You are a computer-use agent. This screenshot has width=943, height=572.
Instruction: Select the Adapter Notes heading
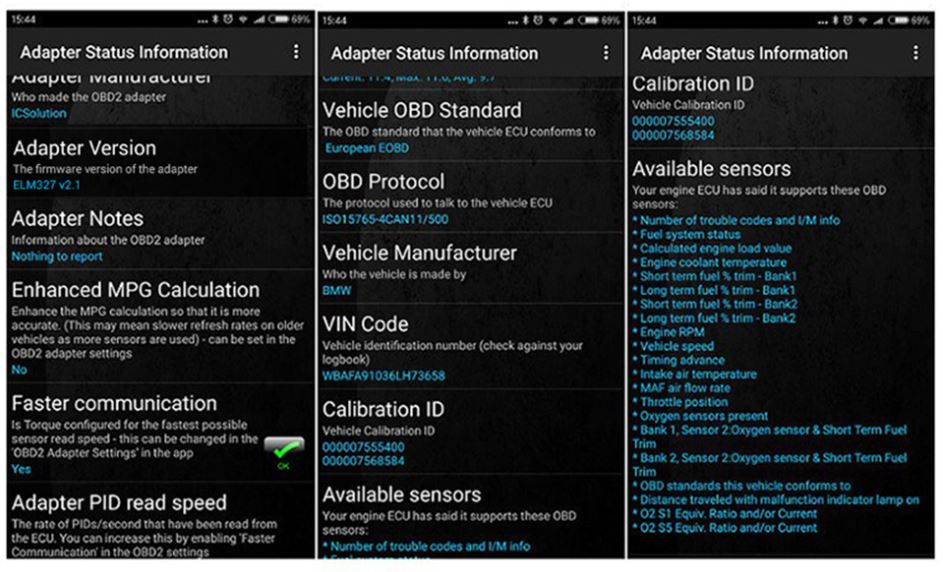coord(77,219)
